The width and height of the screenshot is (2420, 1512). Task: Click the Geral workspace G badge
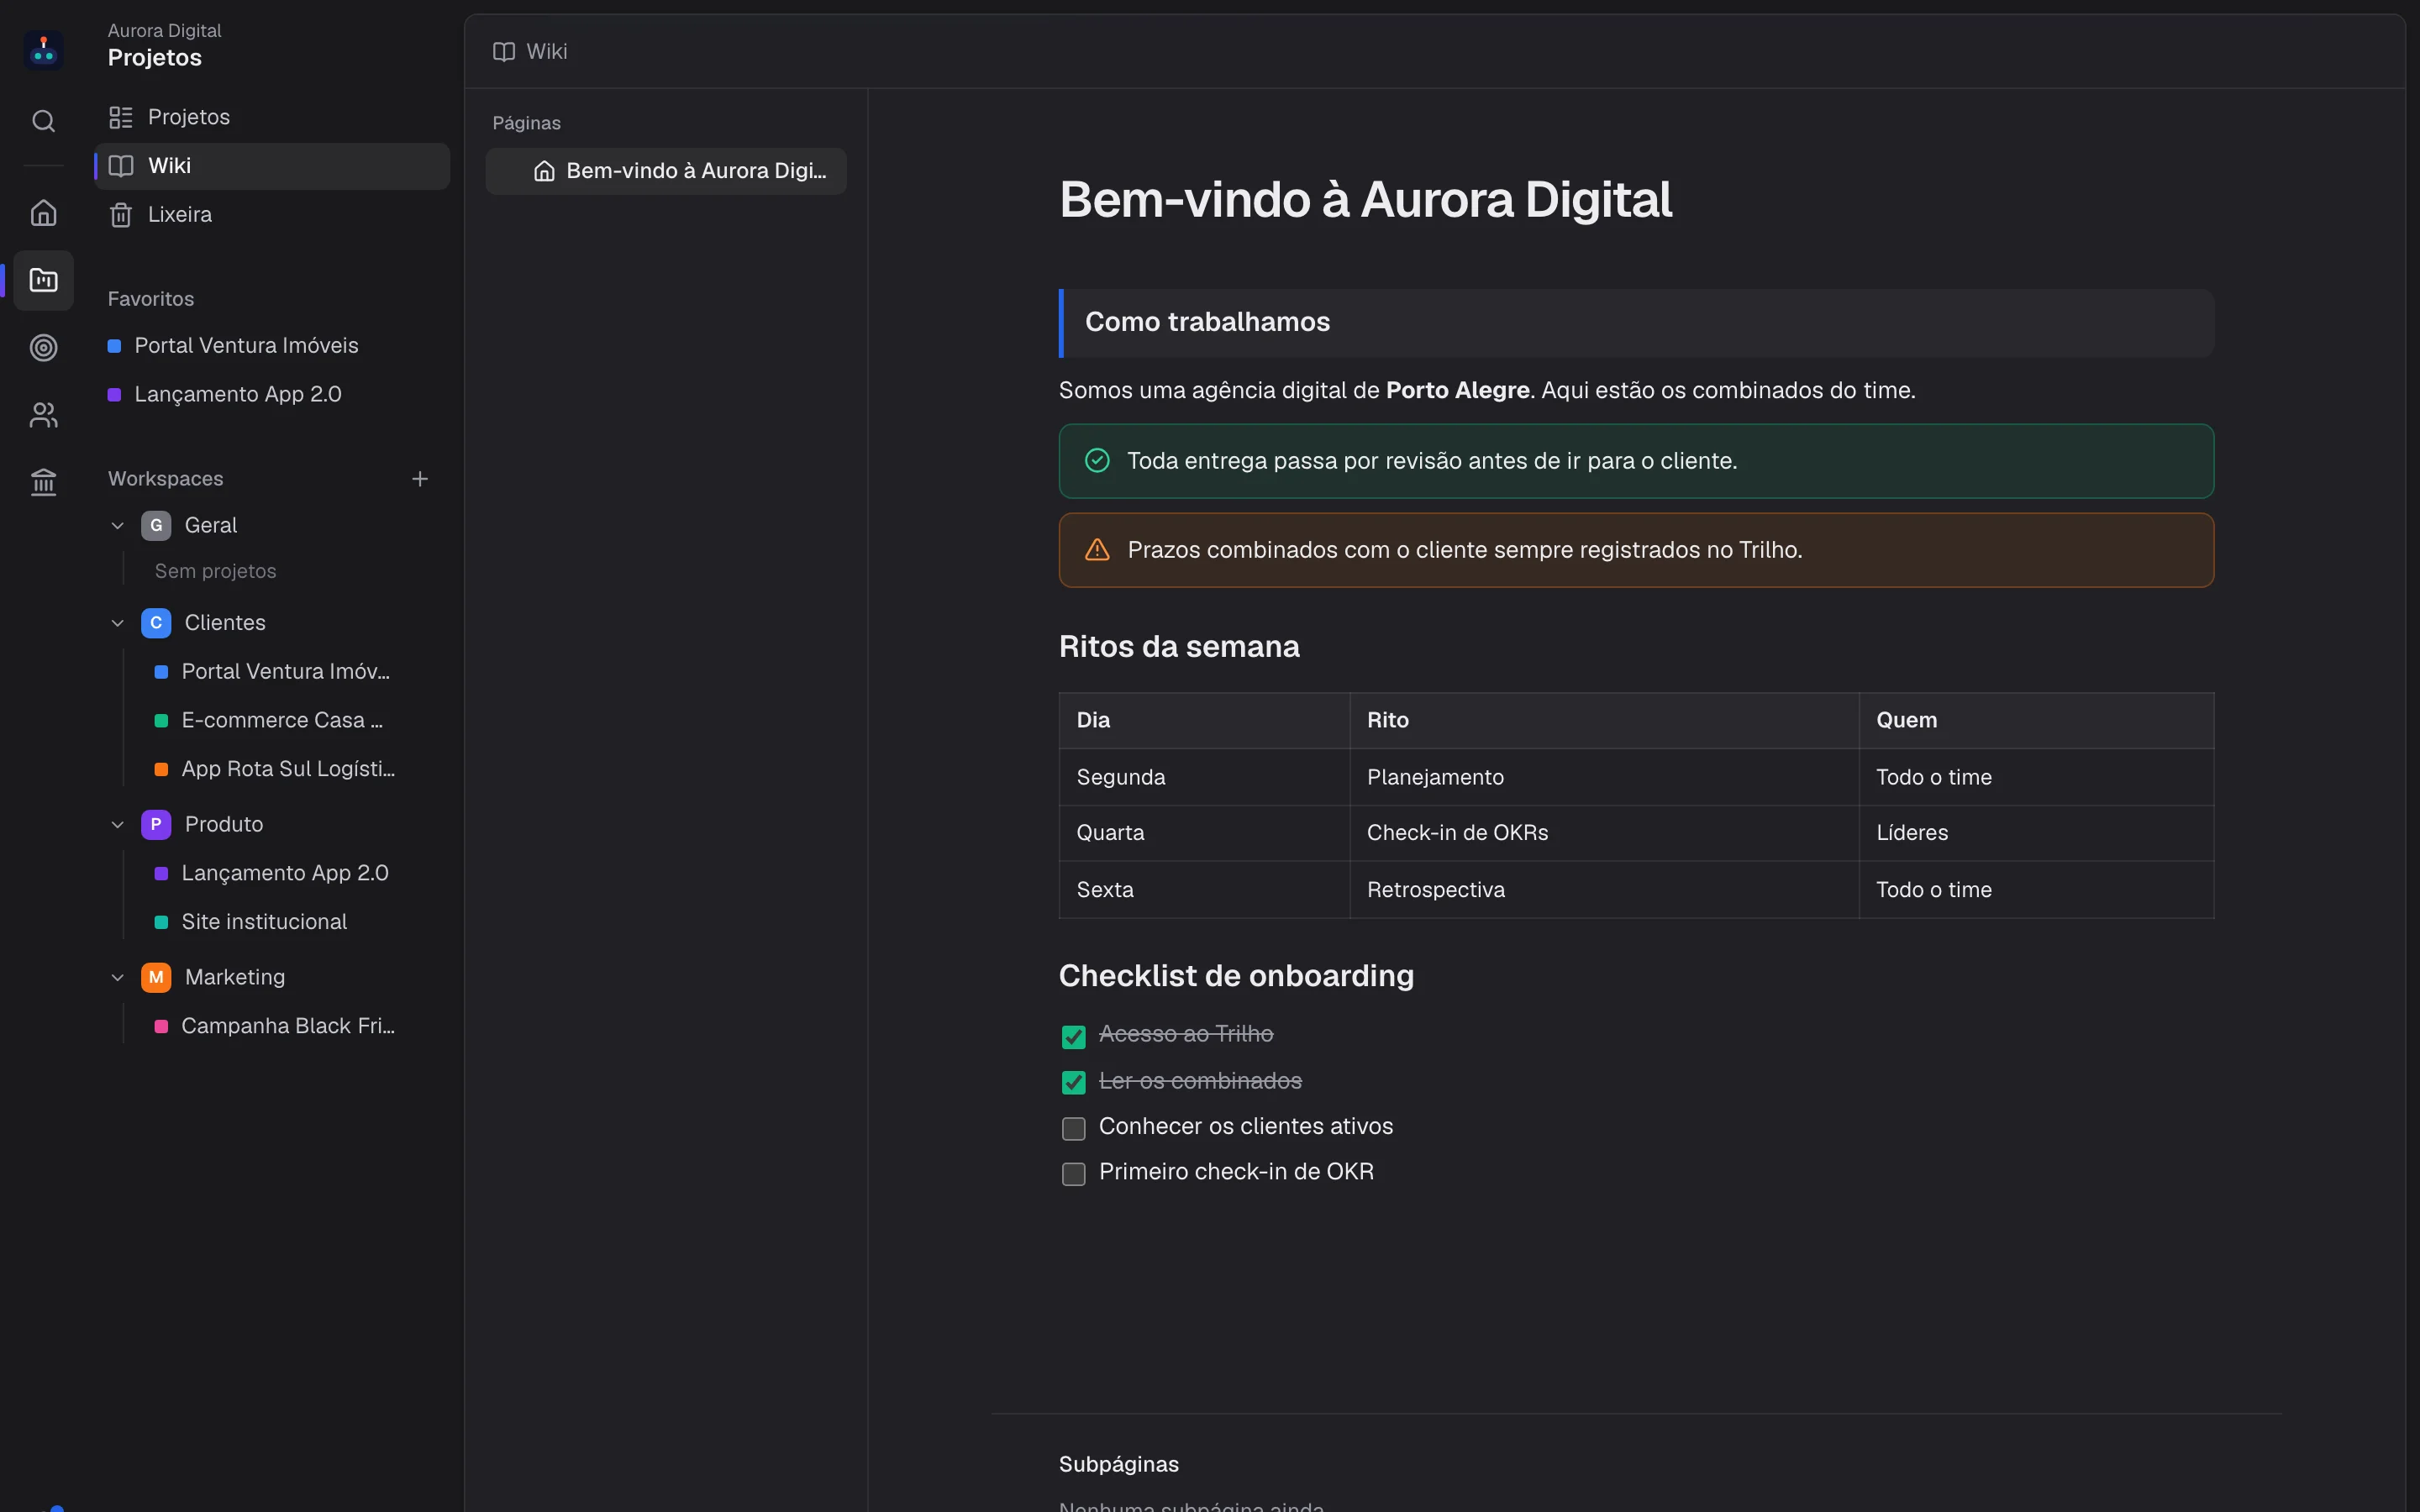point(156,525)
